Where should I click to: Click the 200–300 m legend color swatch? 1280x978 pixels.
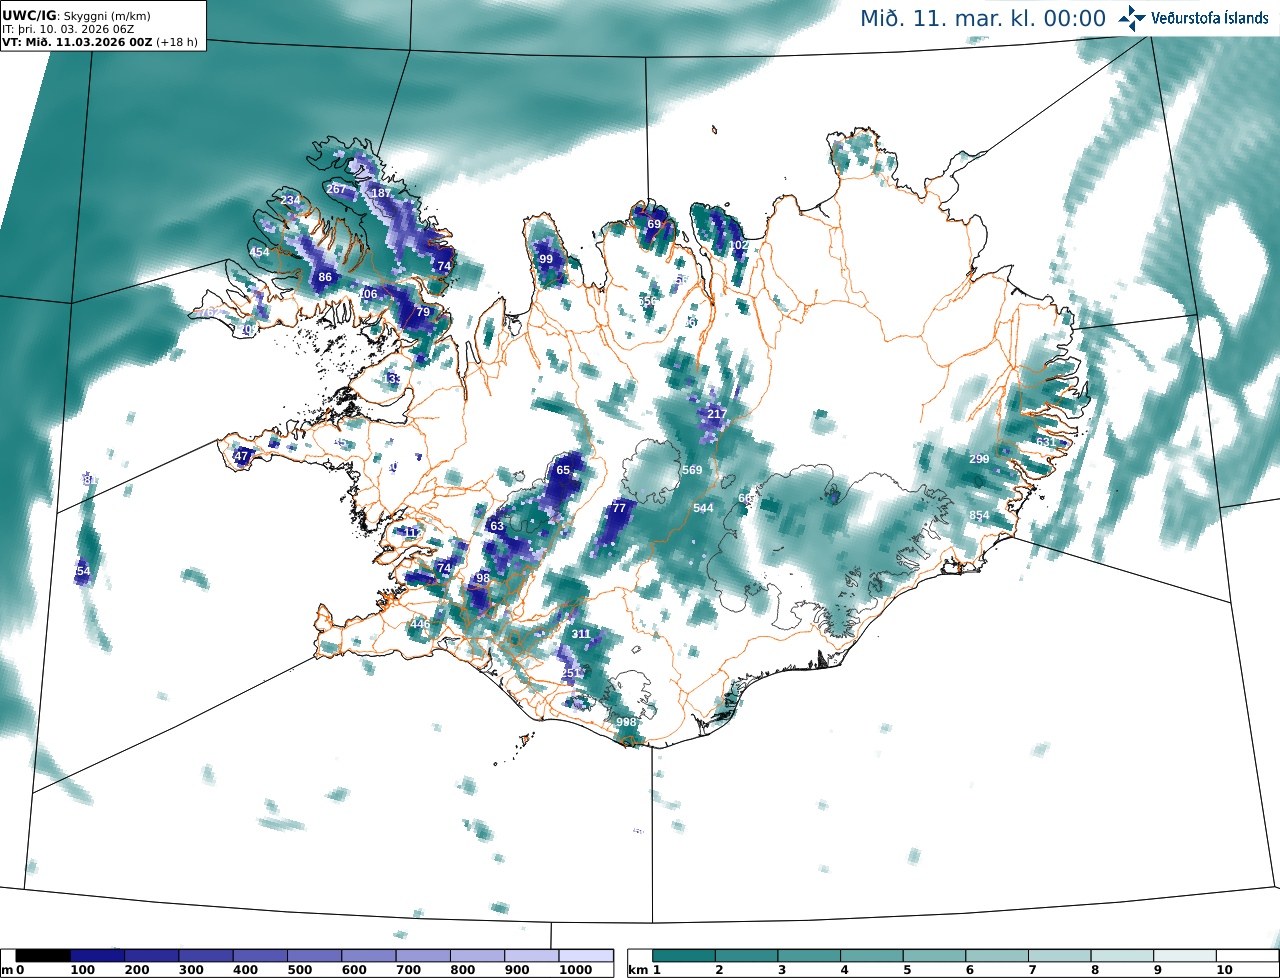(152, 957)
